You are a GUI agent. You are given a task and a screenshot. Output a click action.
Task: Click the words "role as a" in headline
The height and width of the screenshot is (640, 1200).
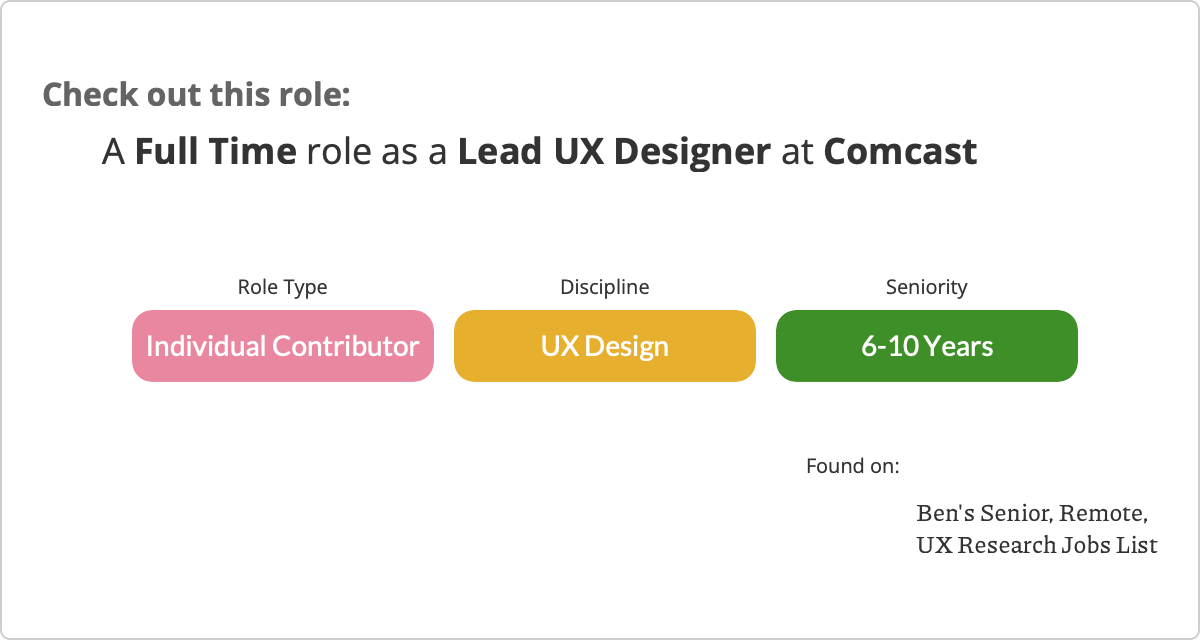pos(377,152)
